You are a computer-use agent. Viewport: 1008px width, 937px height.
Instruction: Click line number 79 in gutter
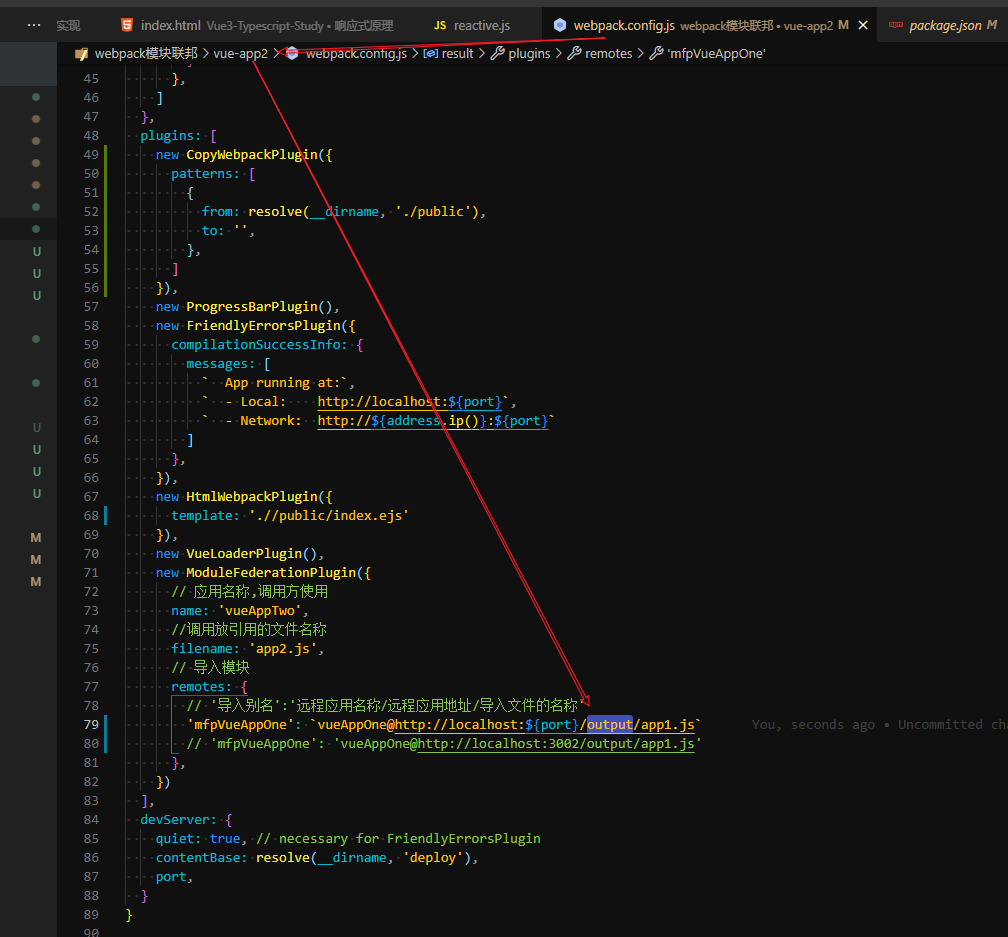click(91, 724)
